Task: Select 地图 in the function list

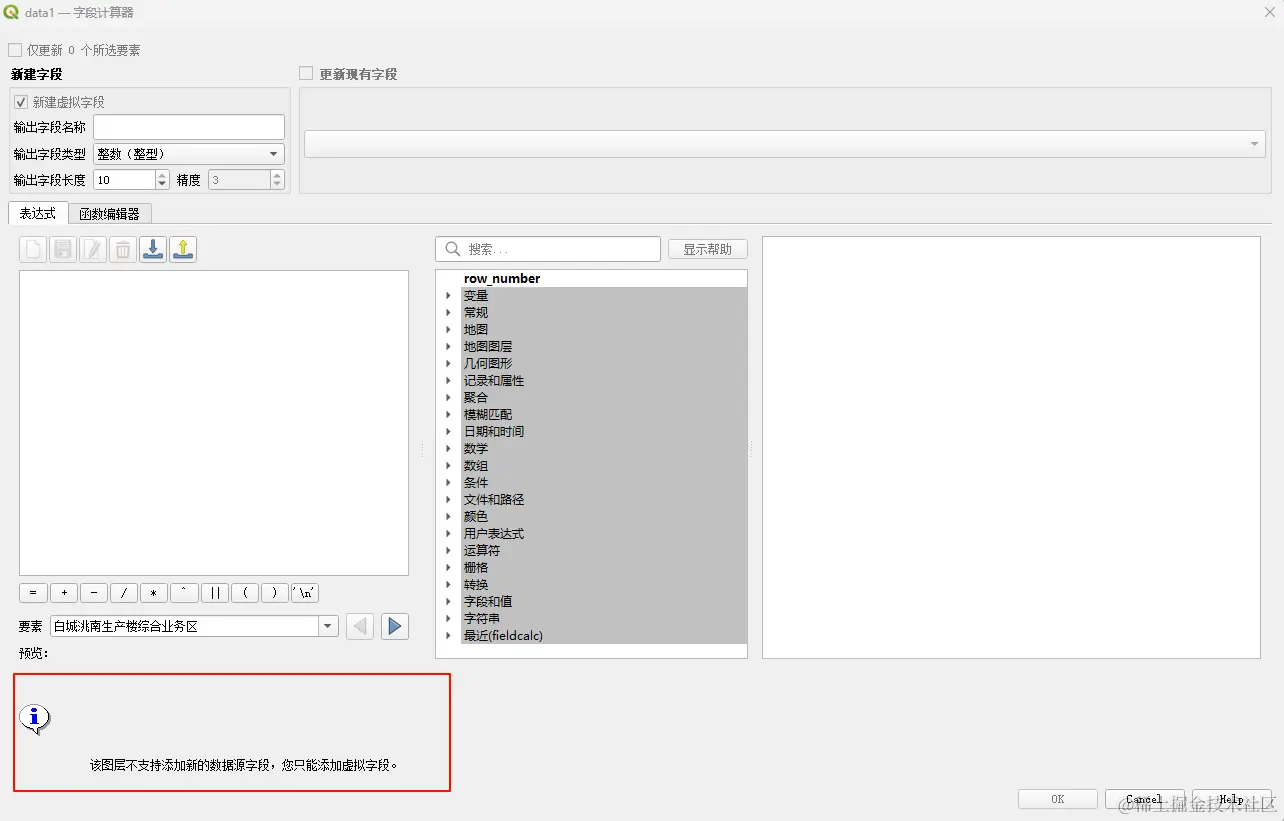Action: coord(476,330)
